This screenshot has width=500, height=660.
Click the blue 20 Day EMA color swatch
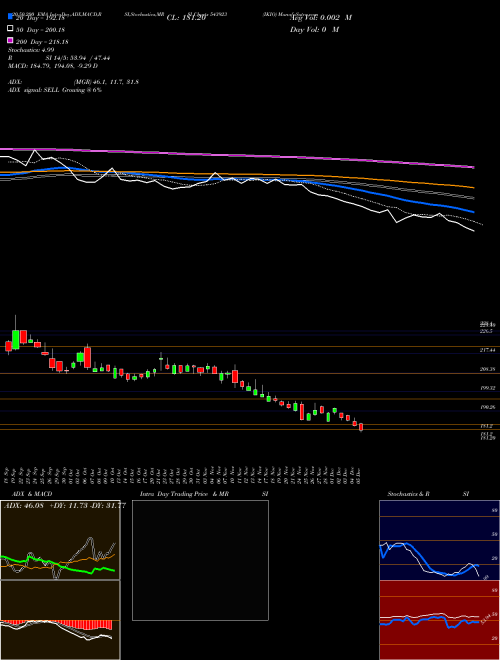point(10,17)
